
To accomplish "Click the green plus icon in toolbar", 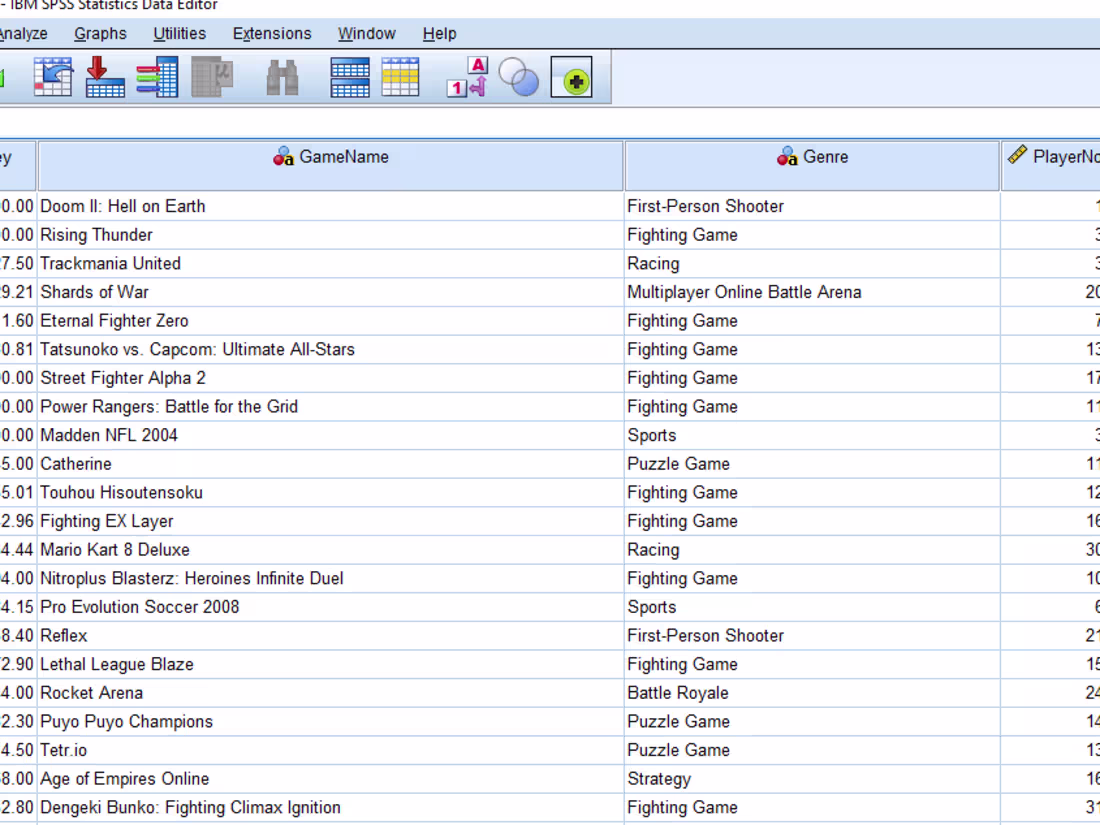I will (571, 77).
